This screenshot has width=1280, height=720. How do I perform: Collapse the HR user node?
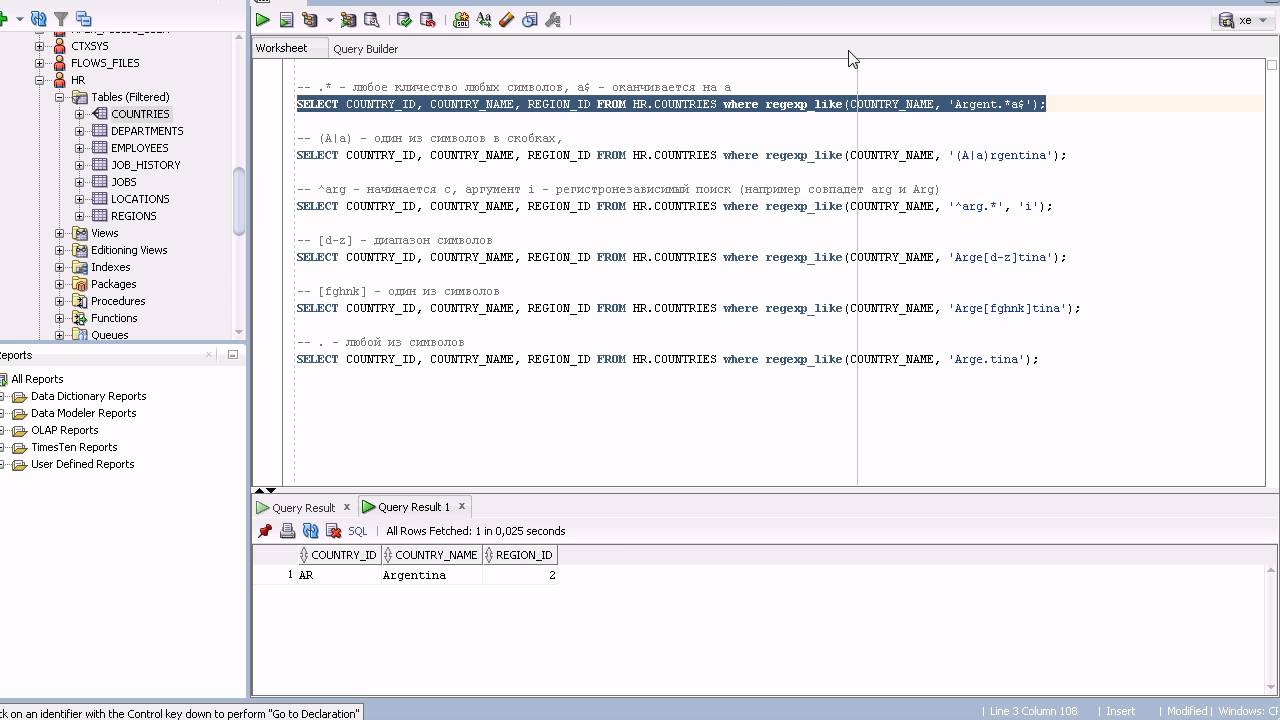coord(40,80)
